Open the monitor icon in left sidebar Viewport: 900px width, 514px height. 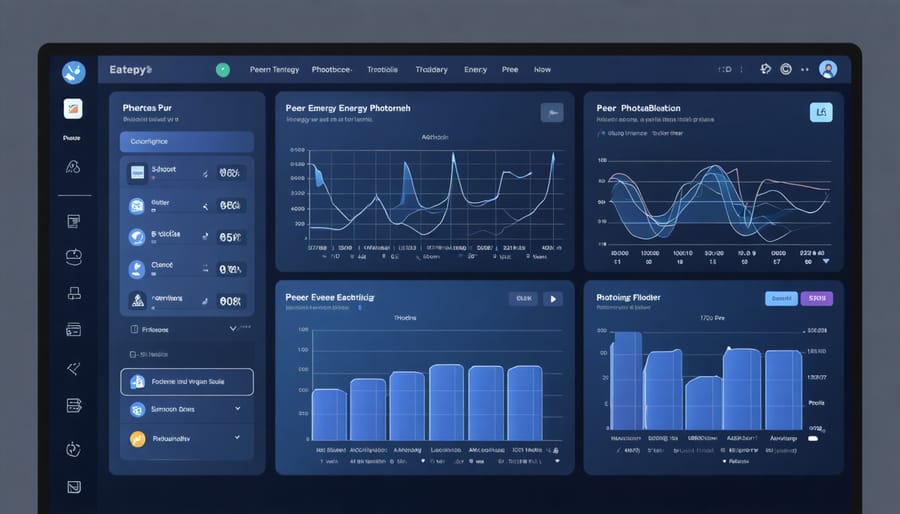pyautogui.click(x=73, y=293)
